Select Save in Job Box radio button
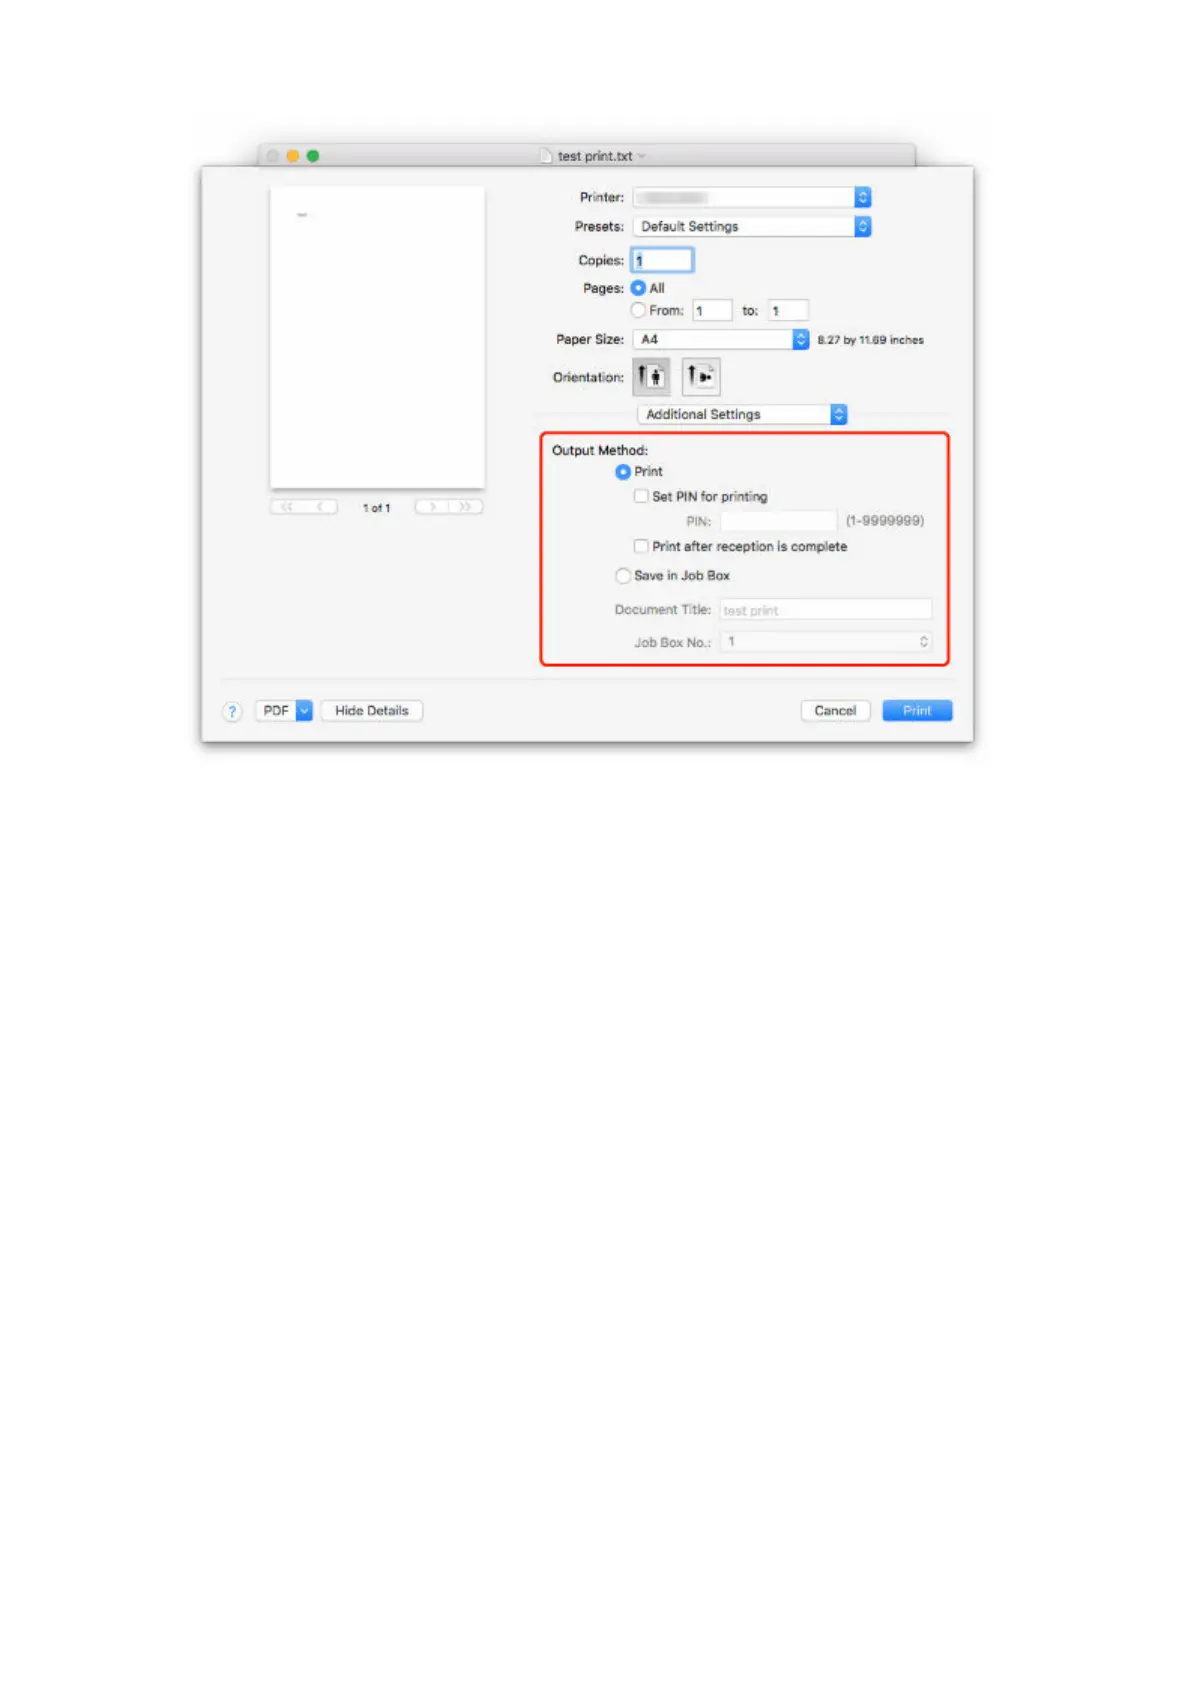Screen dimensions: 1191x1684 (623, 576)
